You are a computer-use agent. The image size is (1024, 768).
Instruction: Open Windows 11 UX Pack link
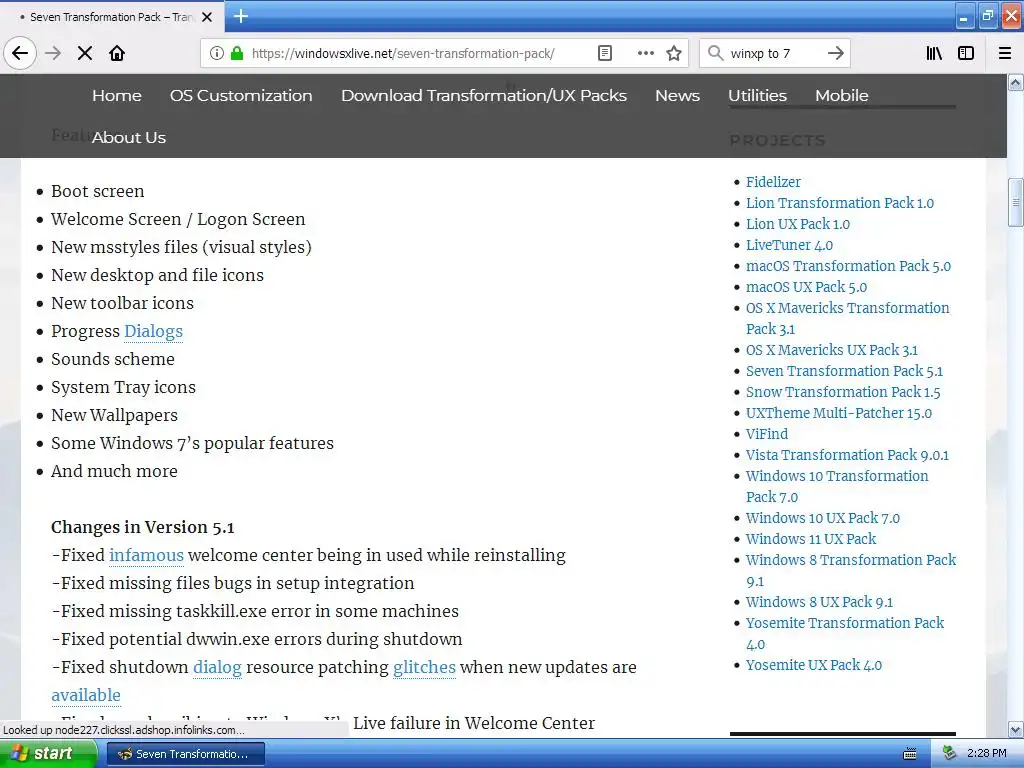pos(811,539)
